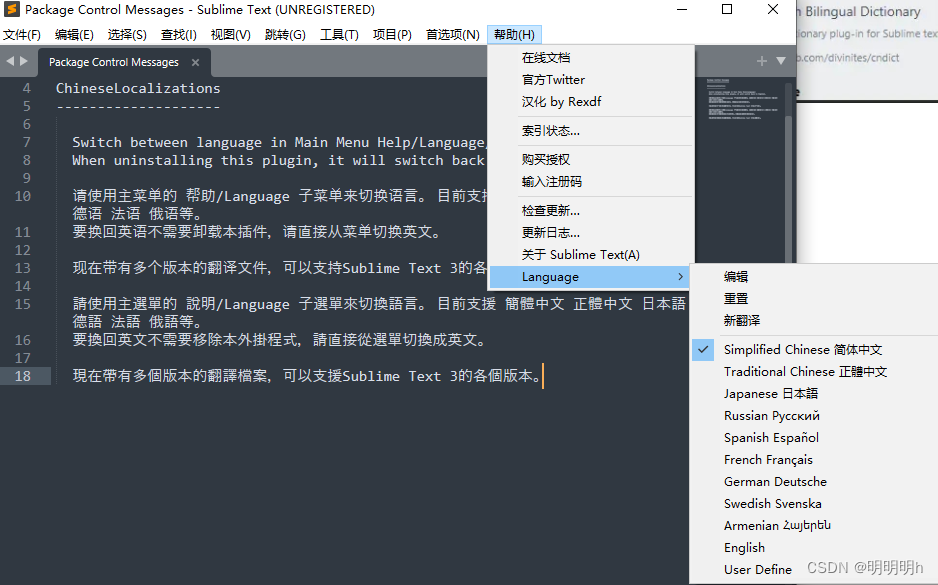Enable Traditional Chinese 正體中文
Screen dimensions: 938x585
click(x=802, y=372)
